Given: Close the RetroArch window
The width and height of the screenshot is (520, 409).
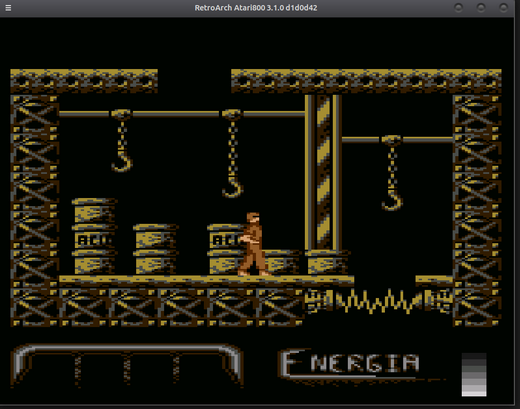Looking at the screenshot, I should tap(503, 8).
